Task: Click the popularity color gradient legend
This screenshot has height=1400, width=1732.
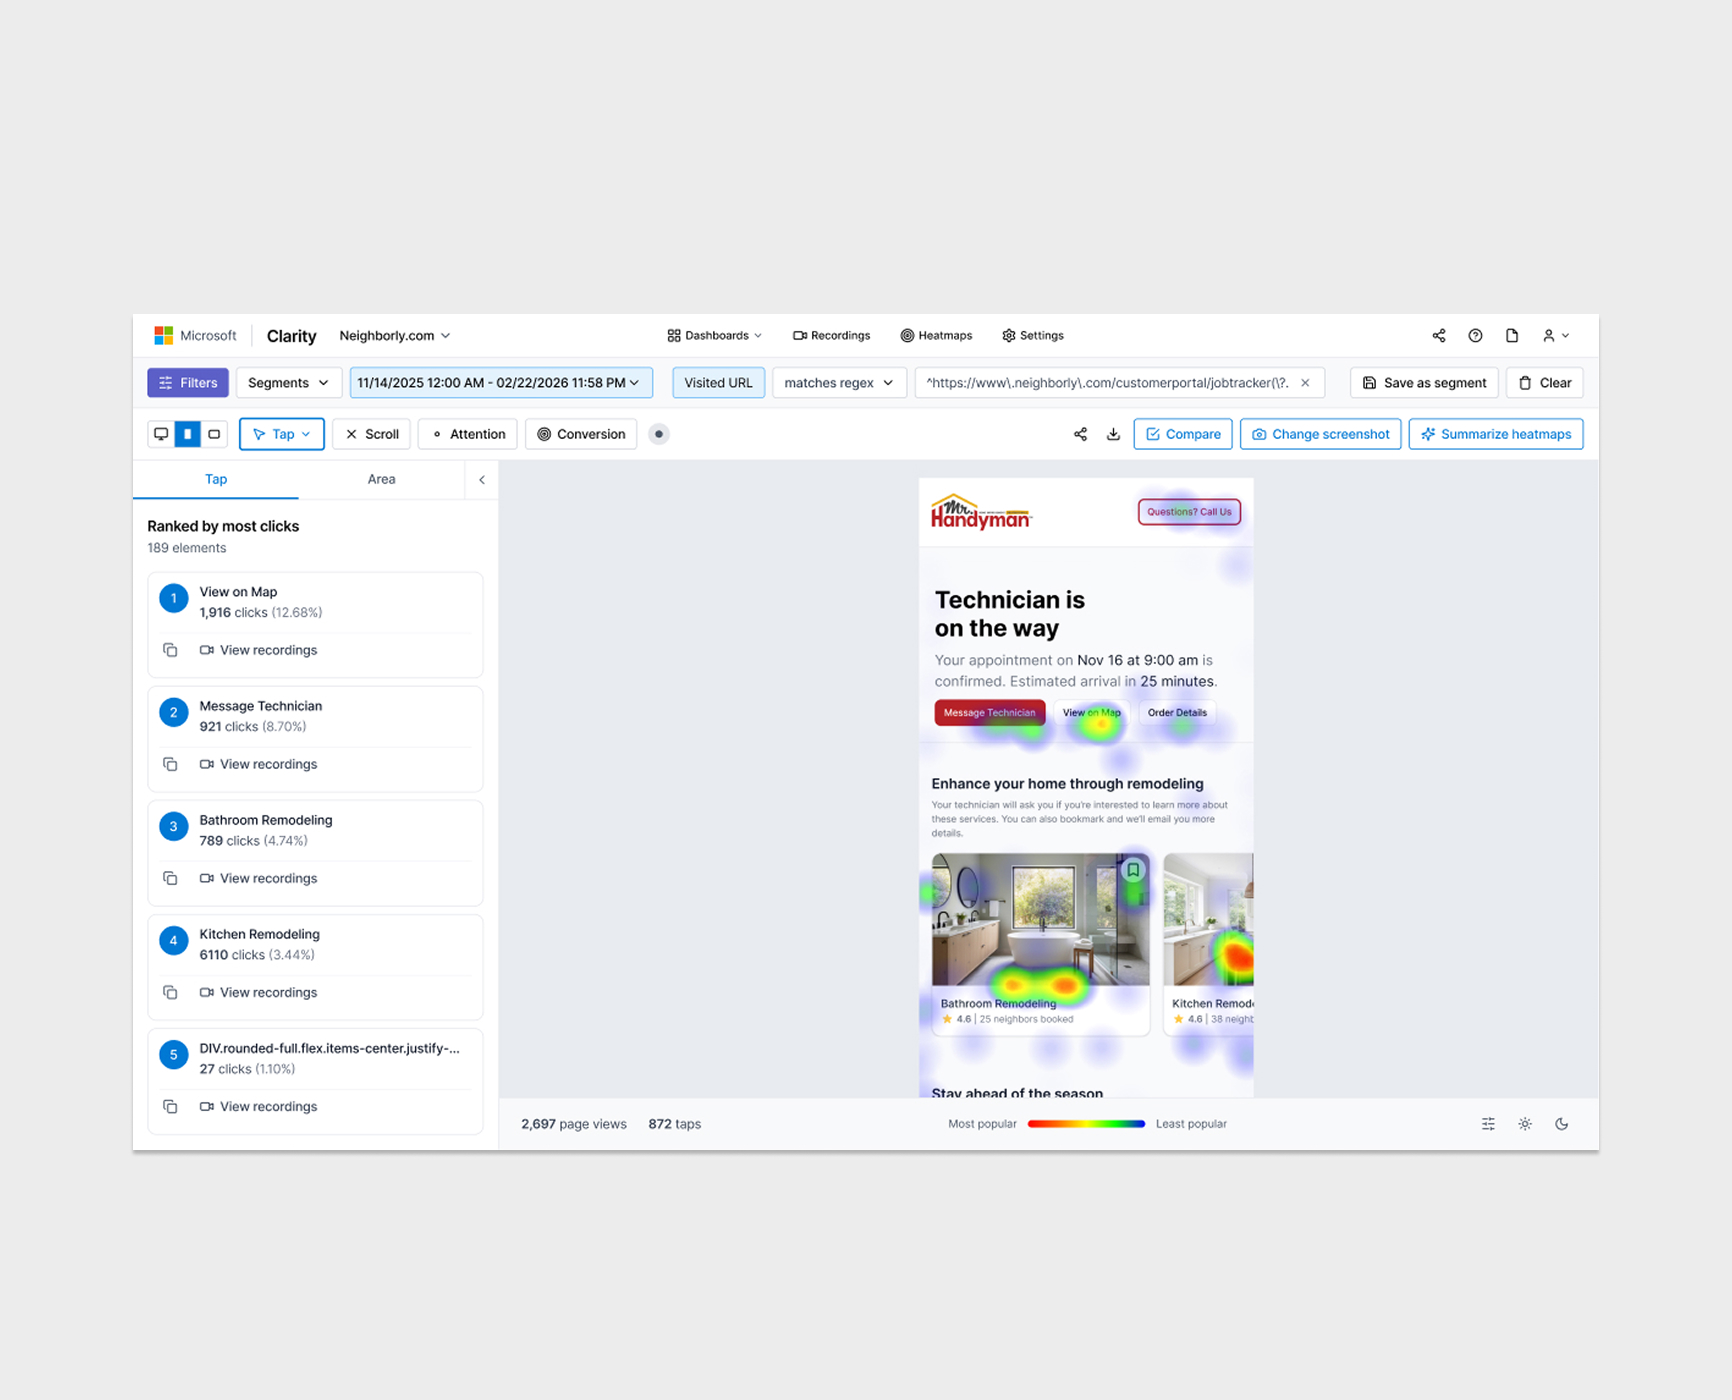Action: [1086, 1124]
